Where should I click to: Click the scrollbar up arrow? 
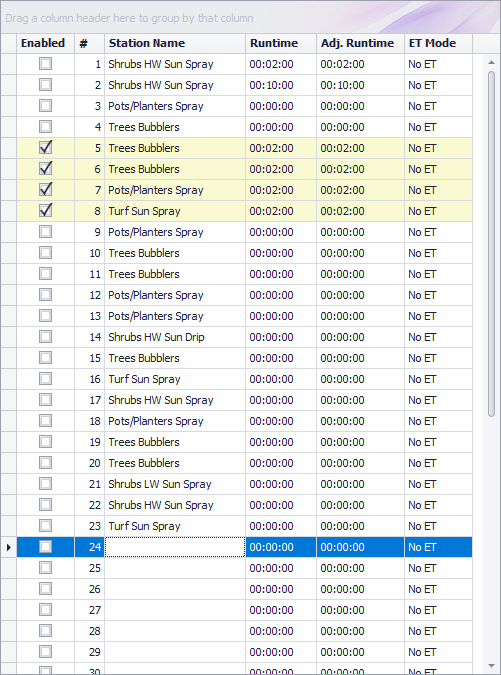tap(491, 63)
